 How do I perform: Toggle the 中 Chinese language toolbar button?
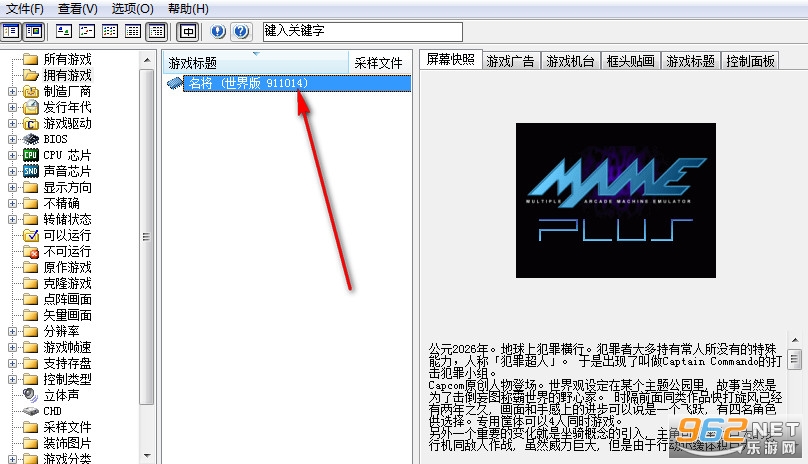tap(188, 32)
